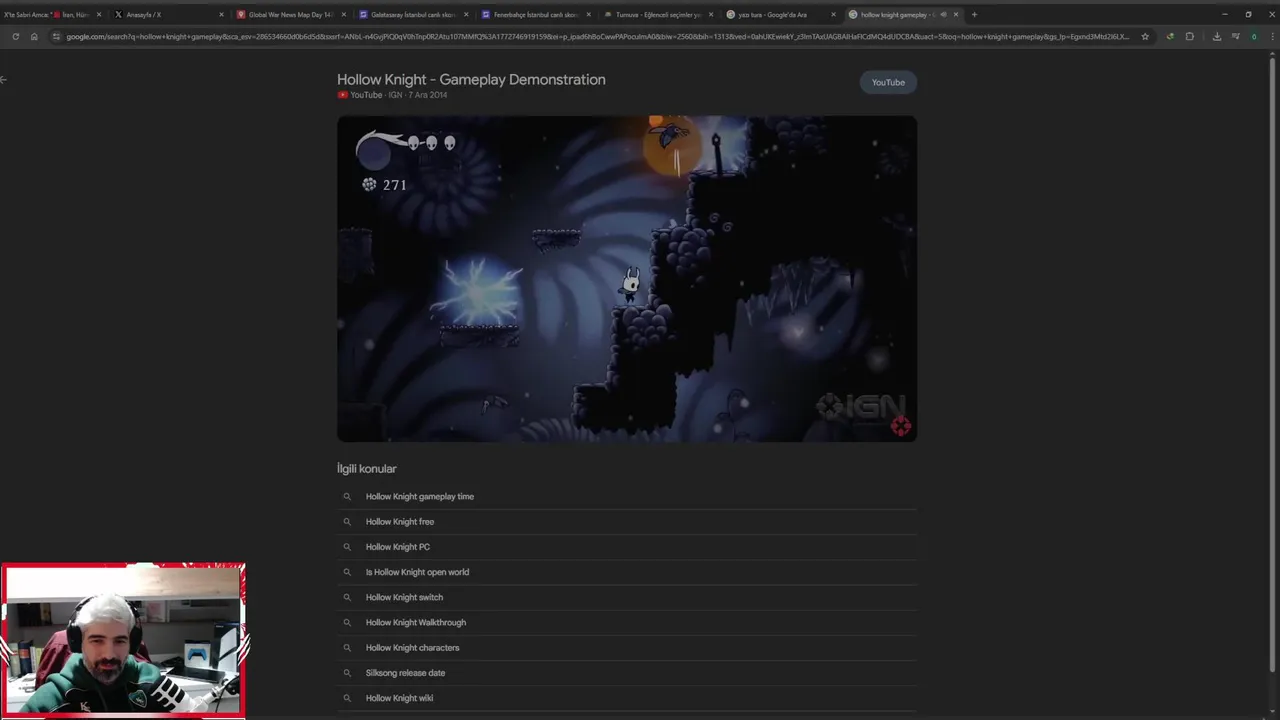Viewport: 1280px width, 720px height.
Task: Open the Extensions puzzle icon
Action: pos(1189,37)
